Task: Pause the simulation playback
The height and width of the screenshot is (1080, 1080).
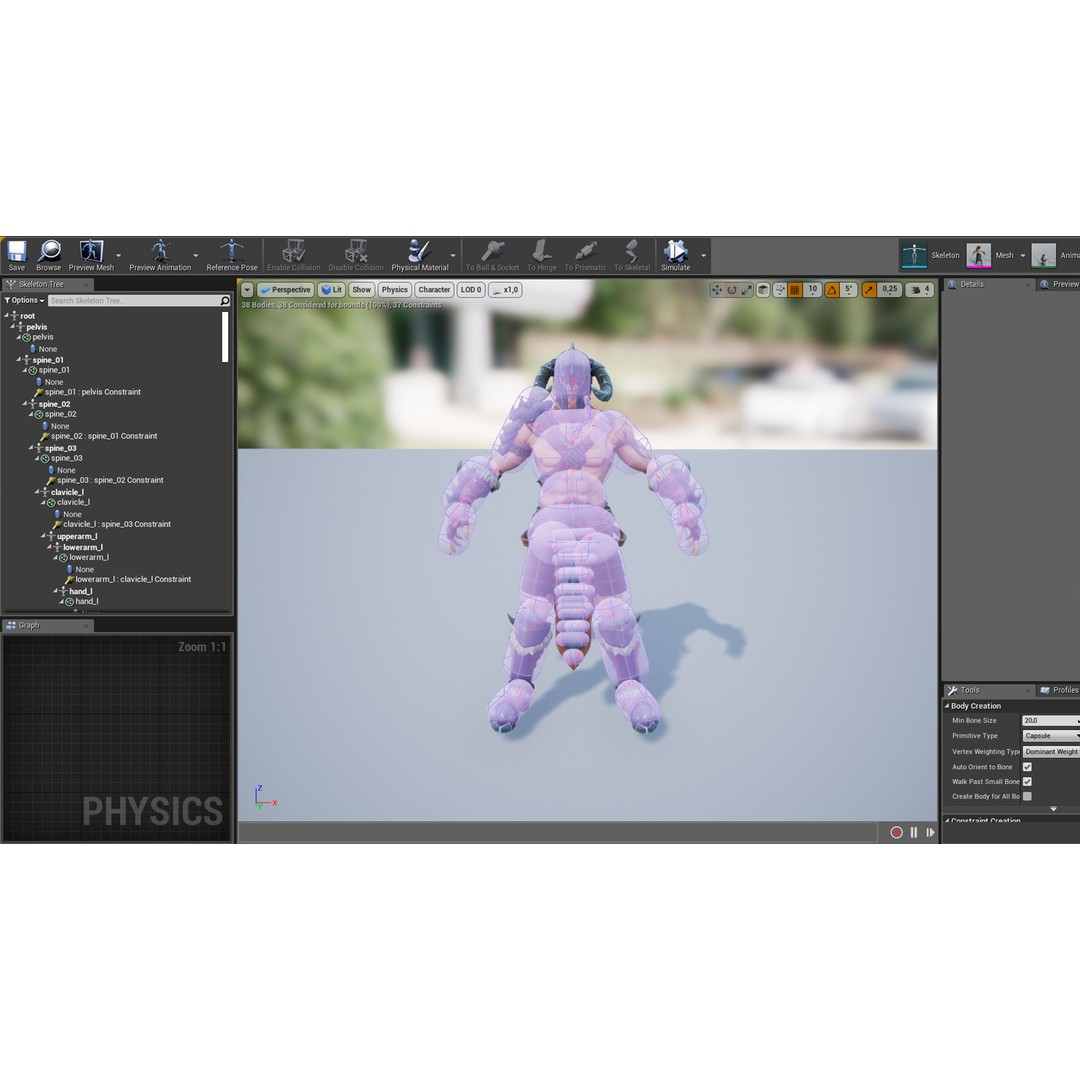Action: tap(914, 833)
